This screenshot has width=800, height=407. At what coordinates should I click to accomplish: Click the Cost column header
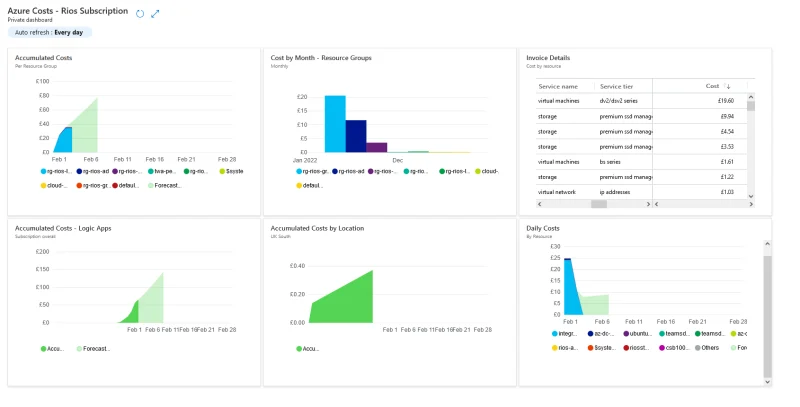click(x=712, y=86)
